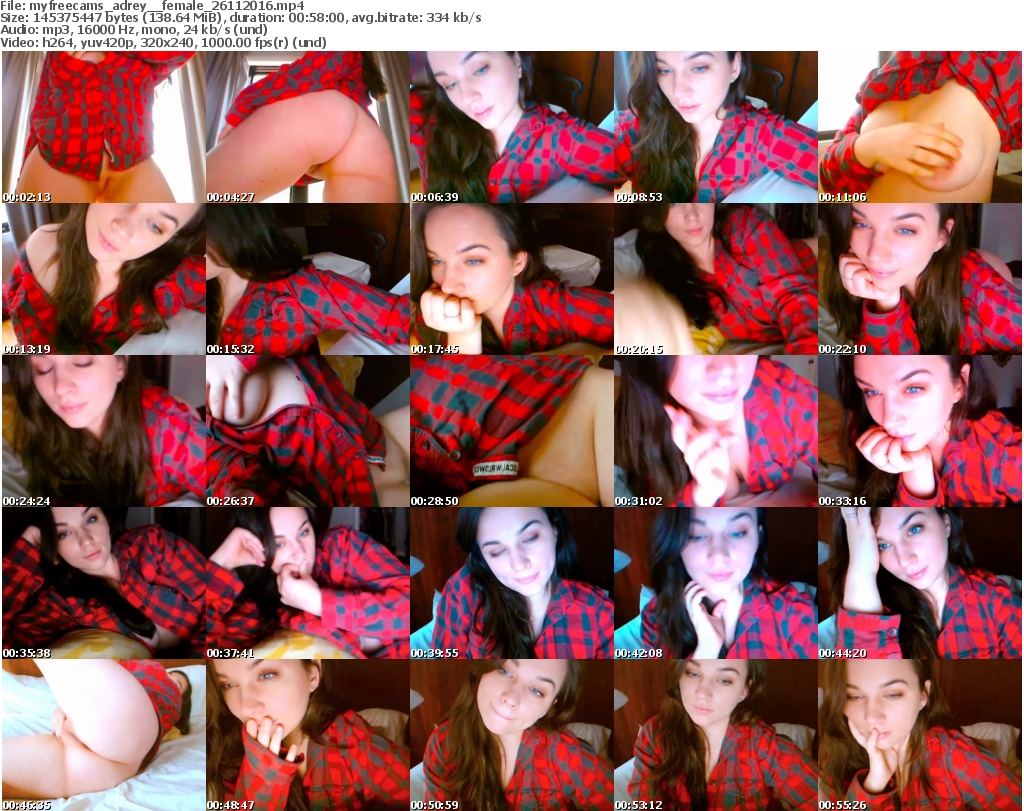The image size is (1024, 811).
Task: Open the last thumbnail at 00:55:26
Action: pos(919,735)
